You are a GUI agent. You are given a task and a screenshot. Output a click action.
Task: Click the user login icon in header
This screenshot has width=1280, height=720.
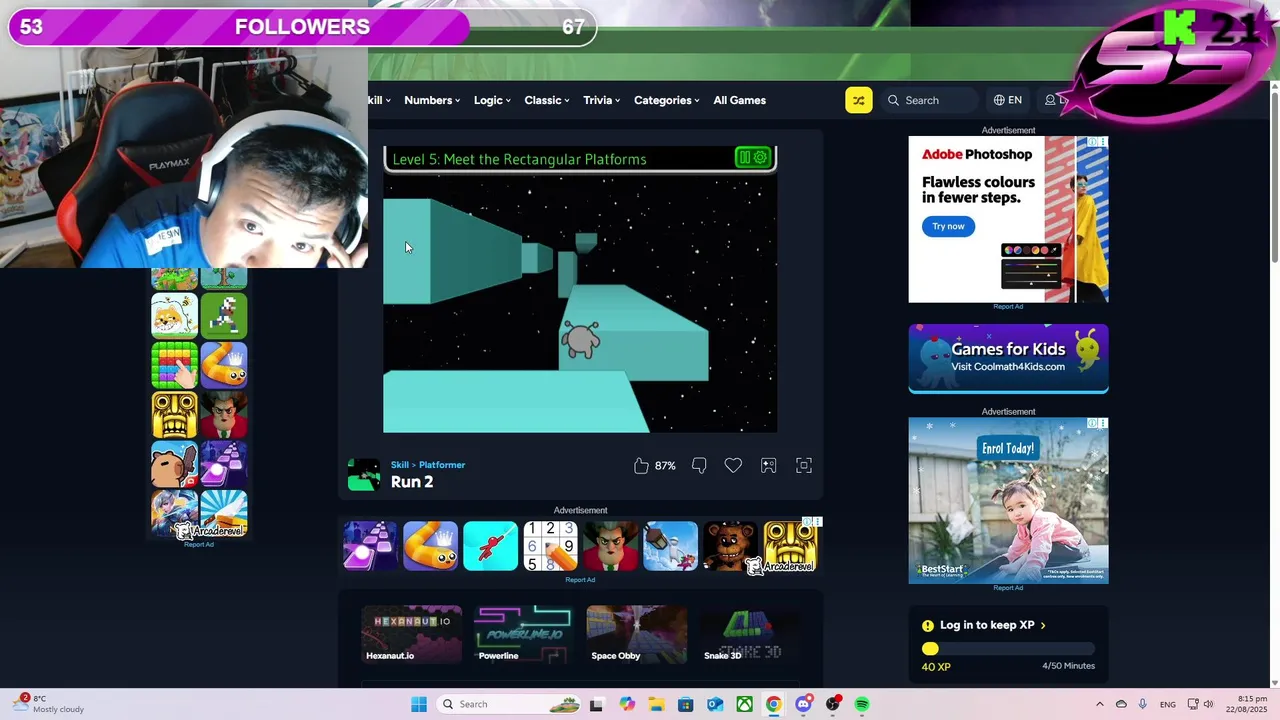[1050, 100]
